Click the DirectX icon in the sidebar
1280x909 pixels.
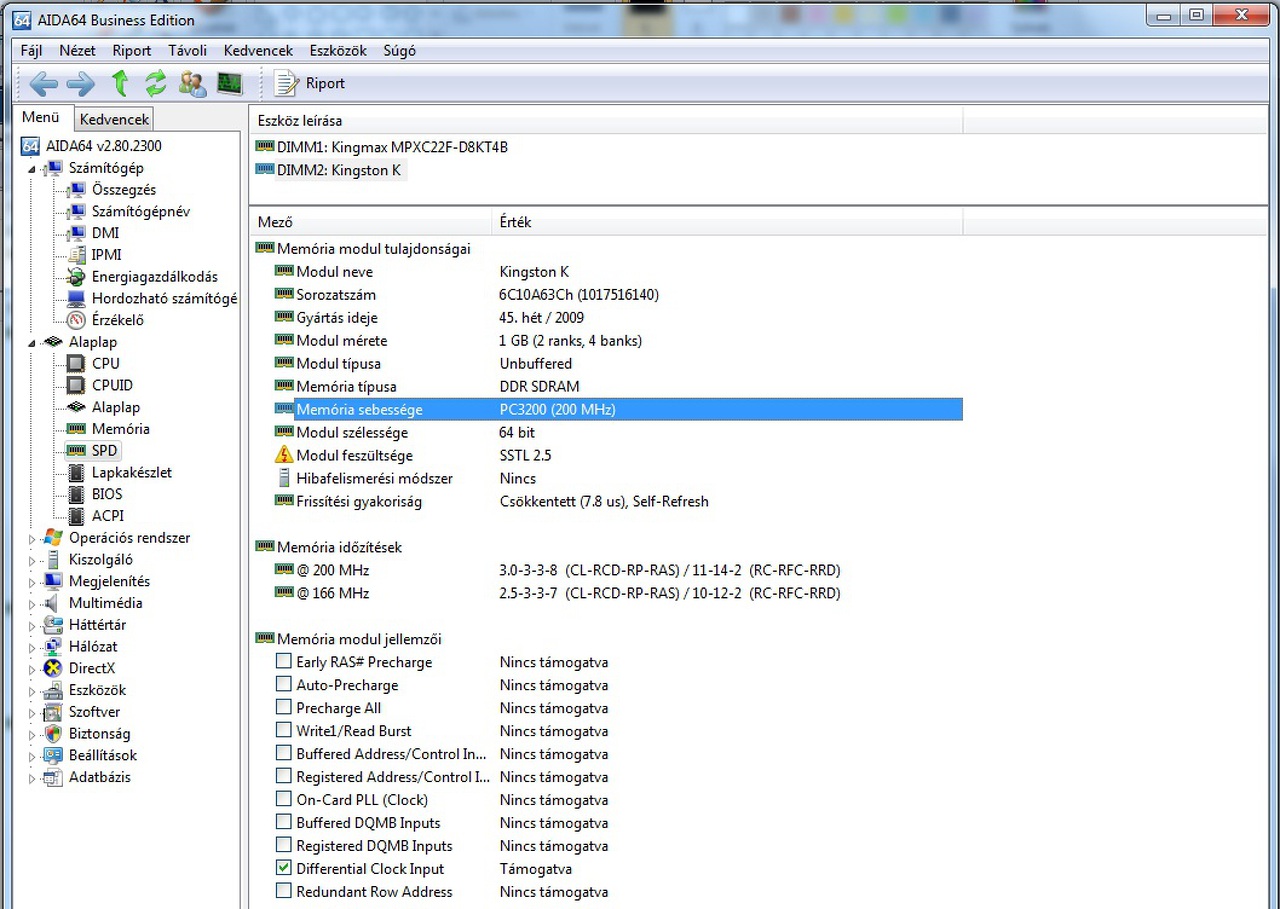[53, 668]
